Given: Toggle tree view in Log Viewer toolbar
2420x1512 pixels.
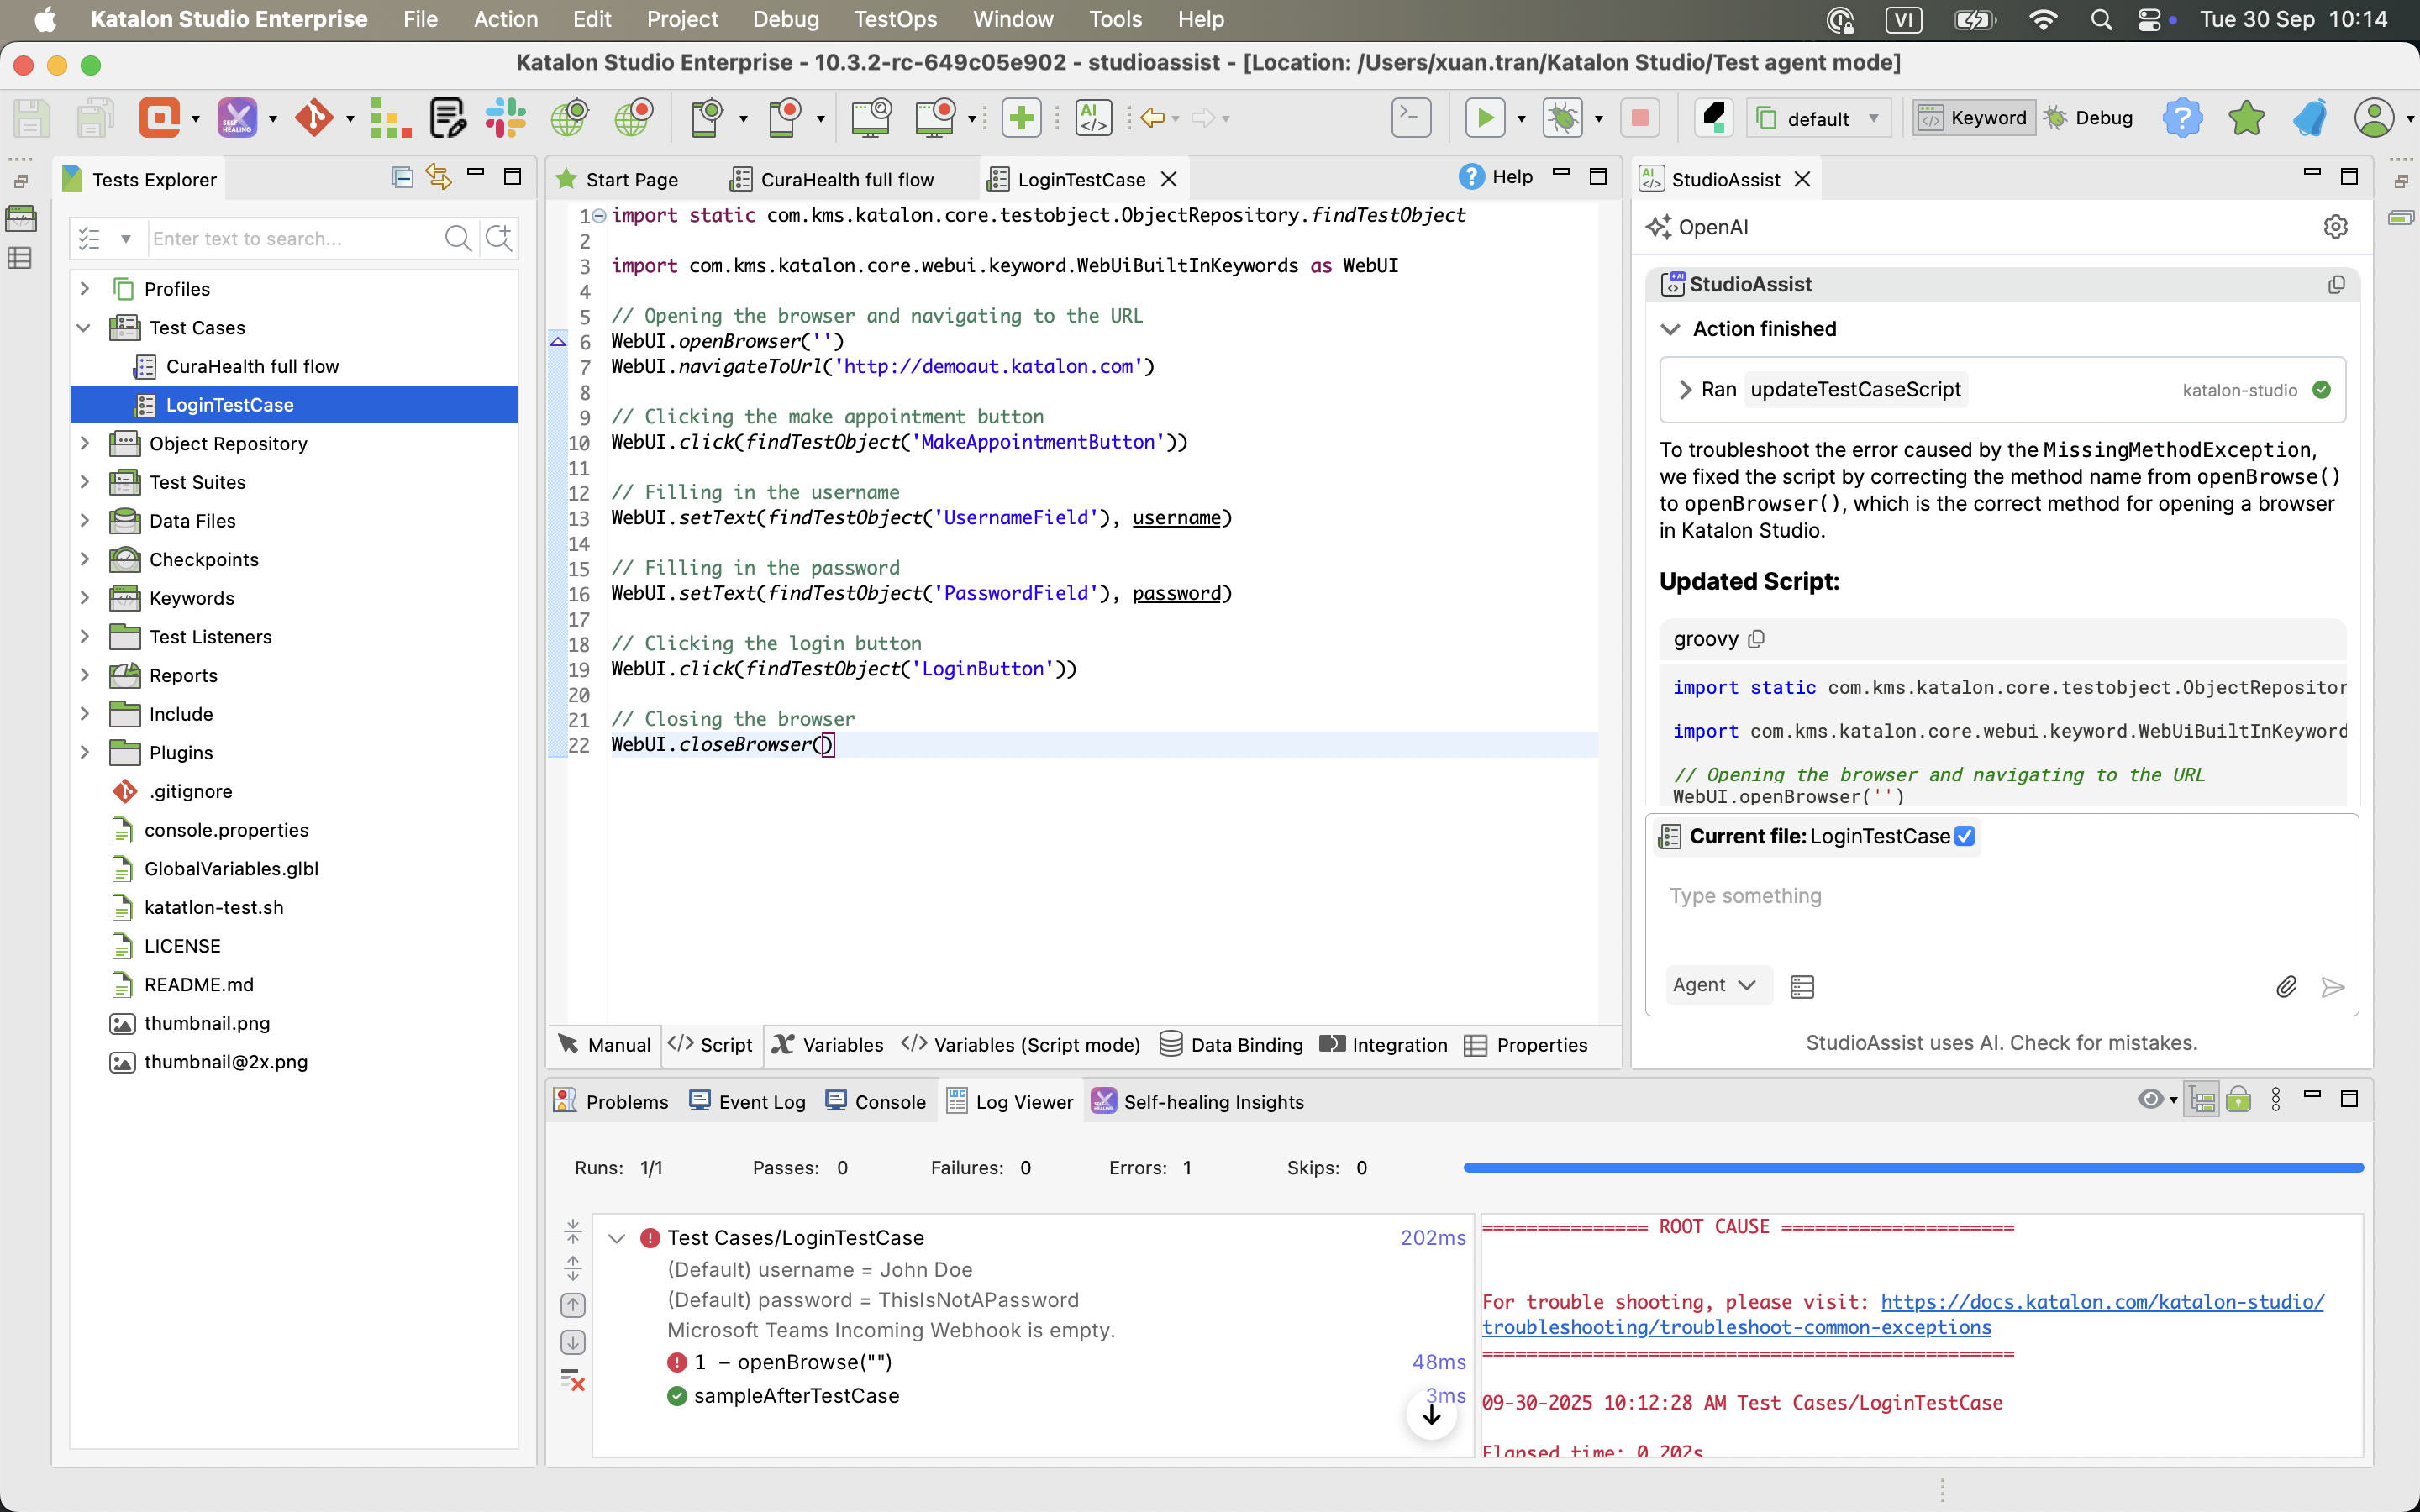Looking at the screenshot, I should click(2201, 1100).
